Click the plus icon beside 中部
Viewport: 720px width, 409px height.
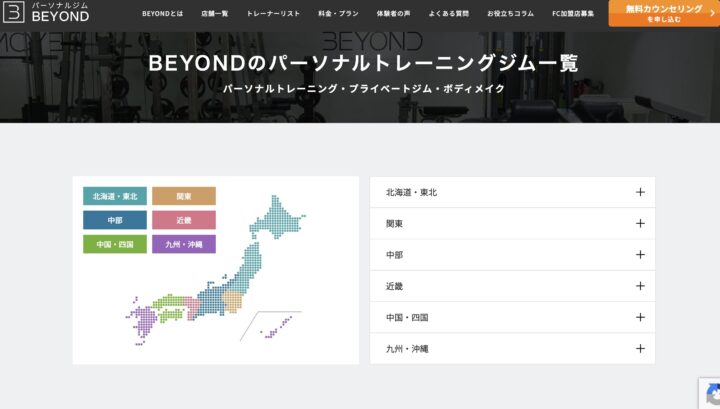[x=640, y=255]
